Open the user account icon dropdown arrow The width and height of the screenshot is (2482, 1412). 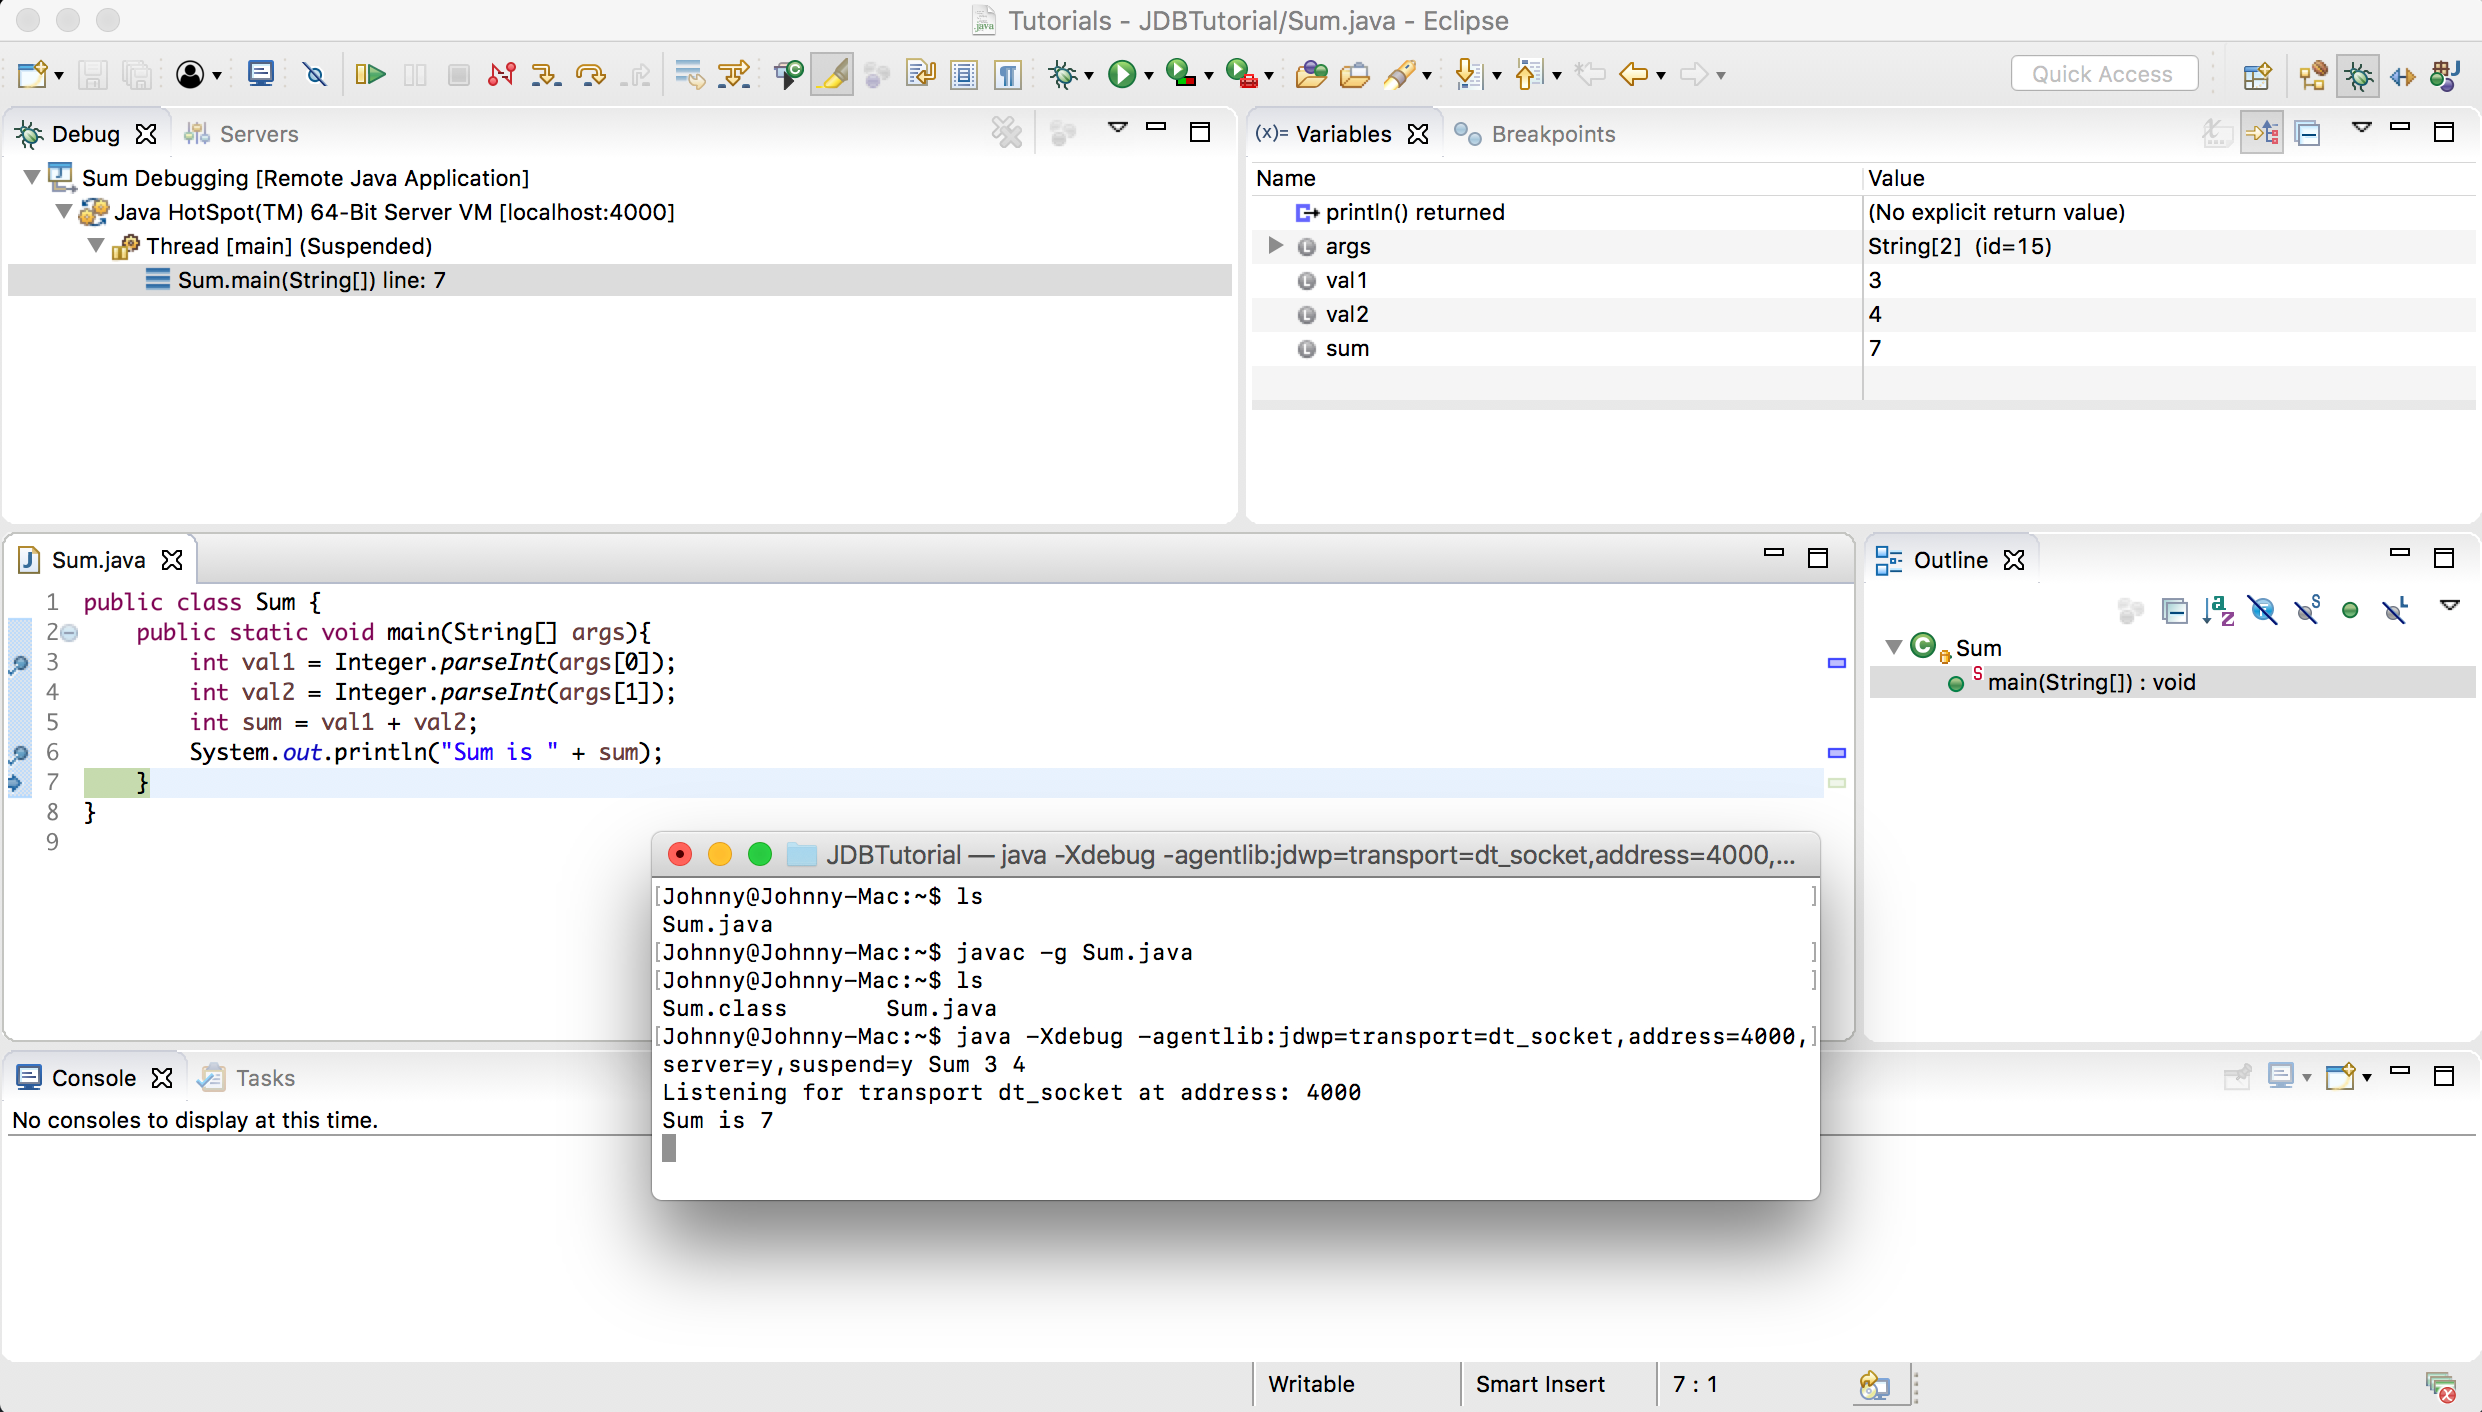[216, 75]
